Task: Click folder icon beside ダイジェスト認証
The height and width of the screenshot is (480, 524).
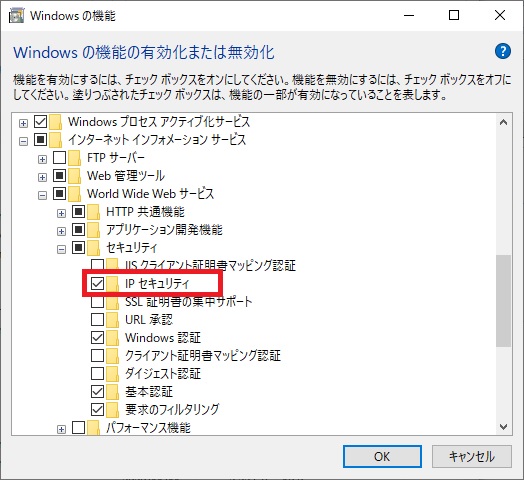Action: tap(113, 374)
